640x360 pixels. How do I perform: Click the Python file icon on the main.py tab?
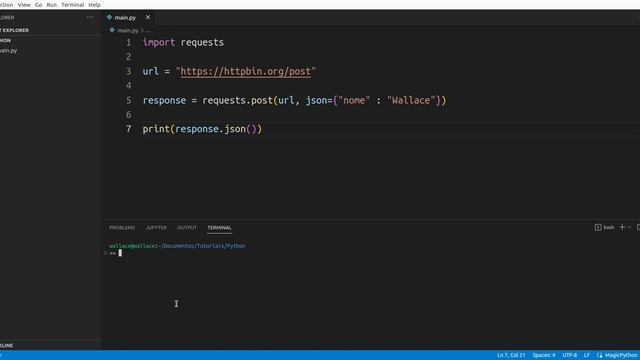tap(109, 18)
